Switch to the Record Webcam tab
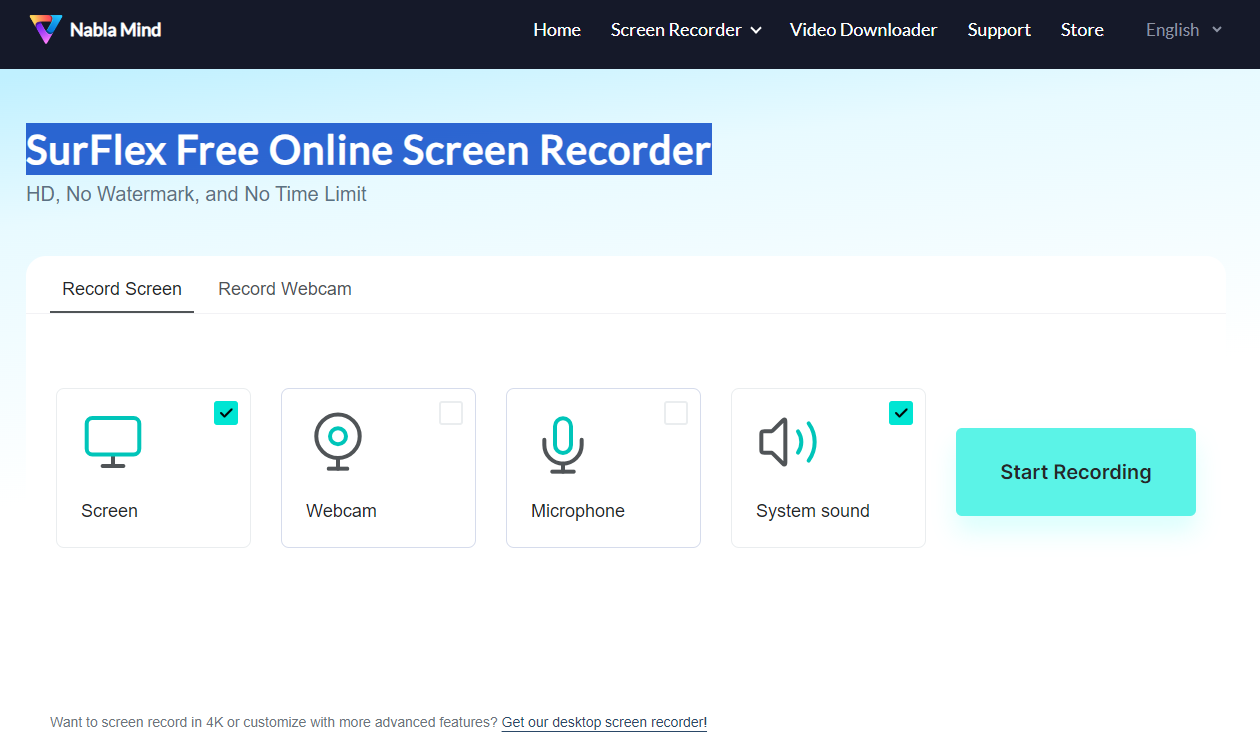 [285, 289]
